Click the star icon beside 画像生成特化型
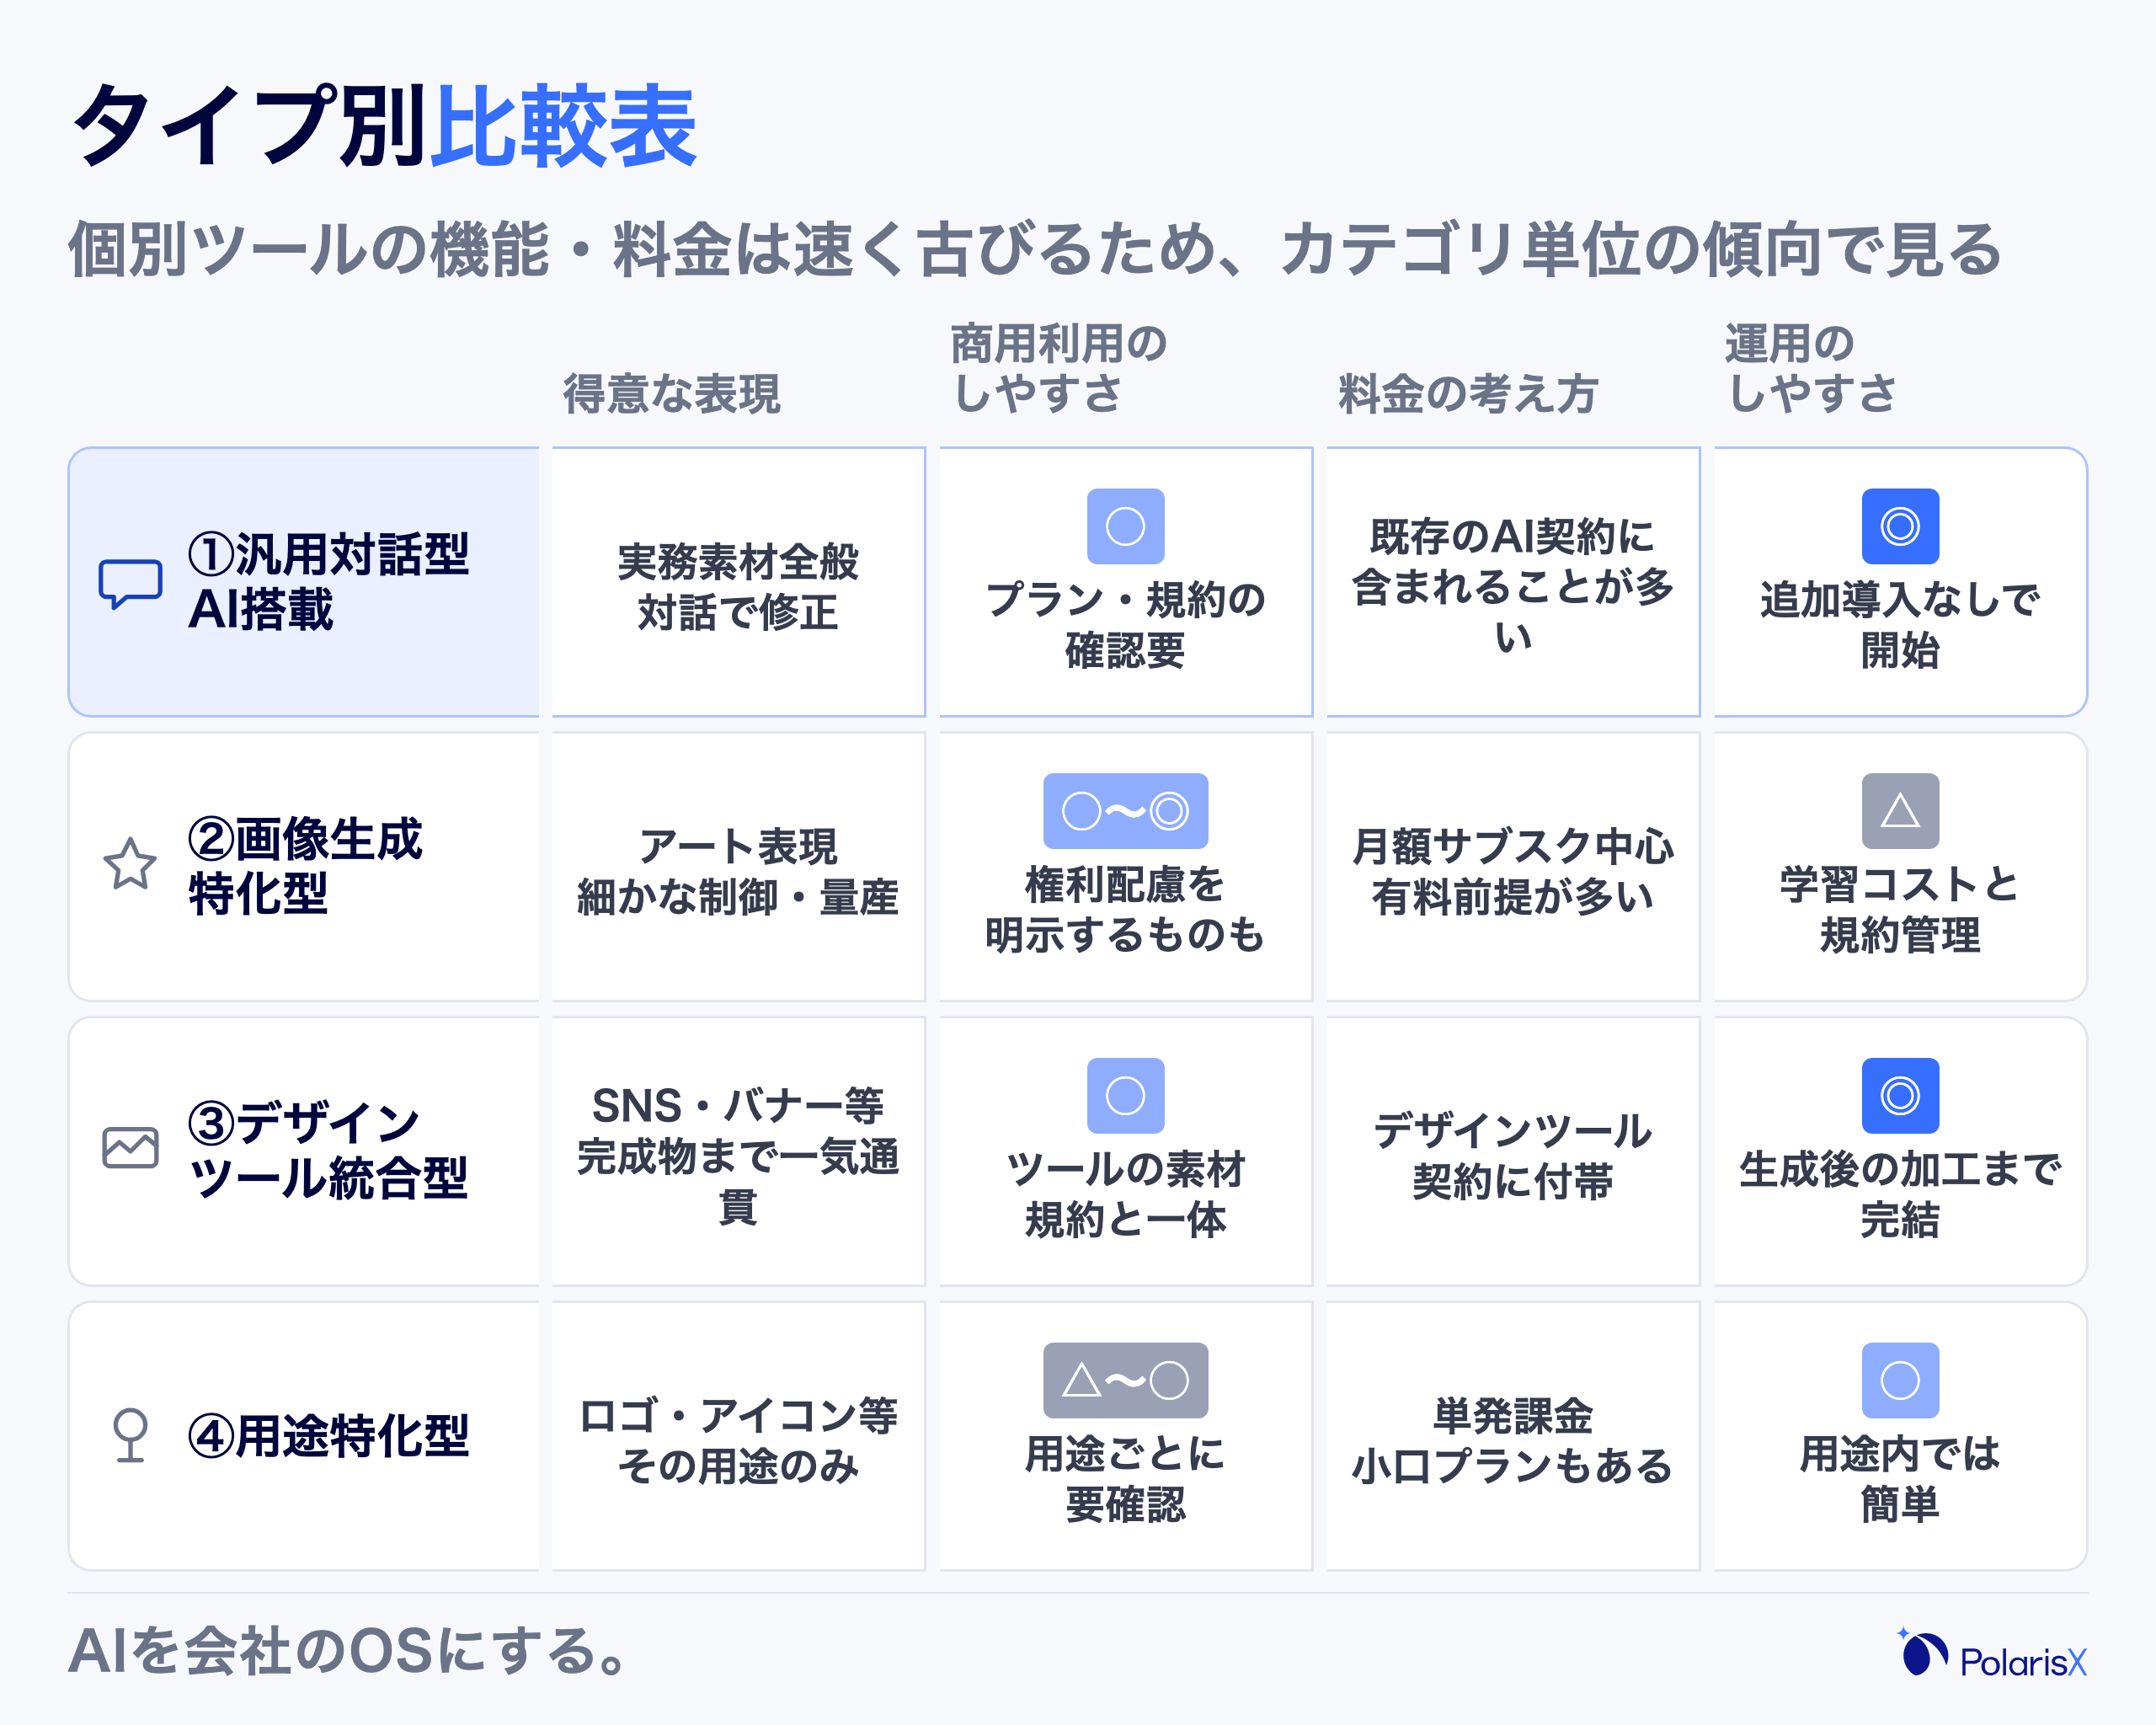The image size is (2156, 1725). coord(130,865)
